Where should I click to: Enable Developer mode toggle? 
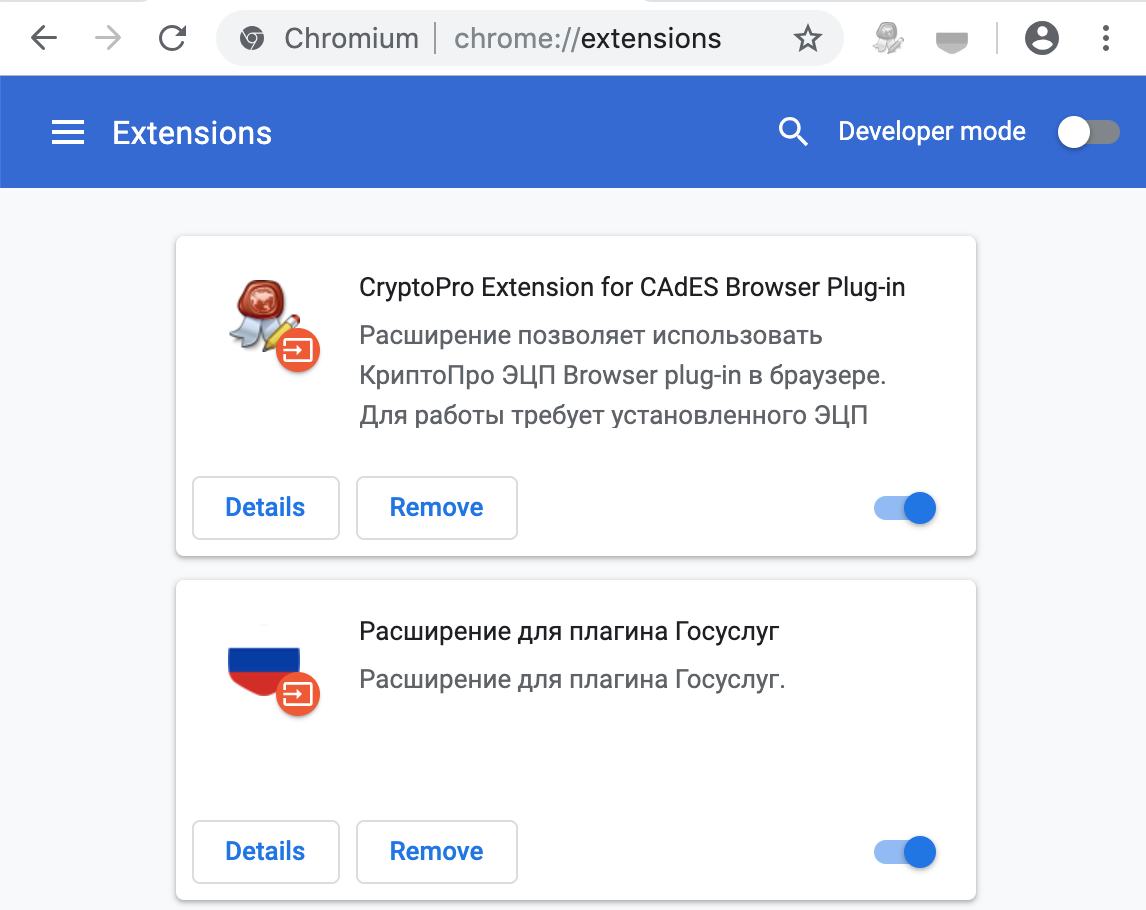1088,132
